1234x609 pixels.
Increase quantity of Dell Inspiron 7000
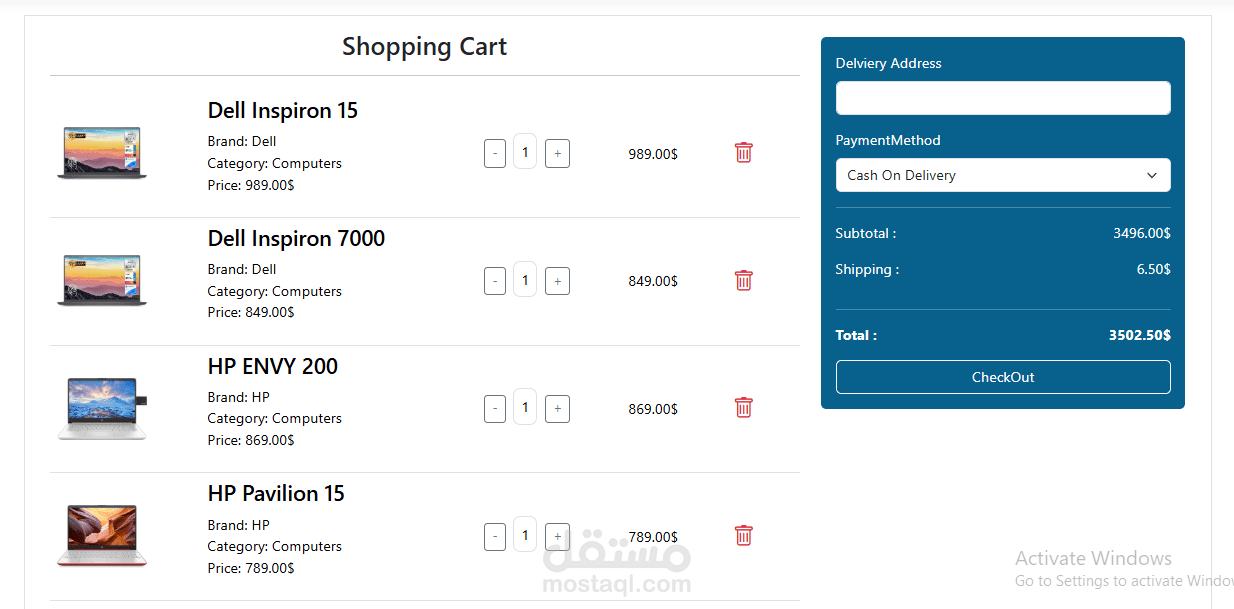click(x=557, y=281)
